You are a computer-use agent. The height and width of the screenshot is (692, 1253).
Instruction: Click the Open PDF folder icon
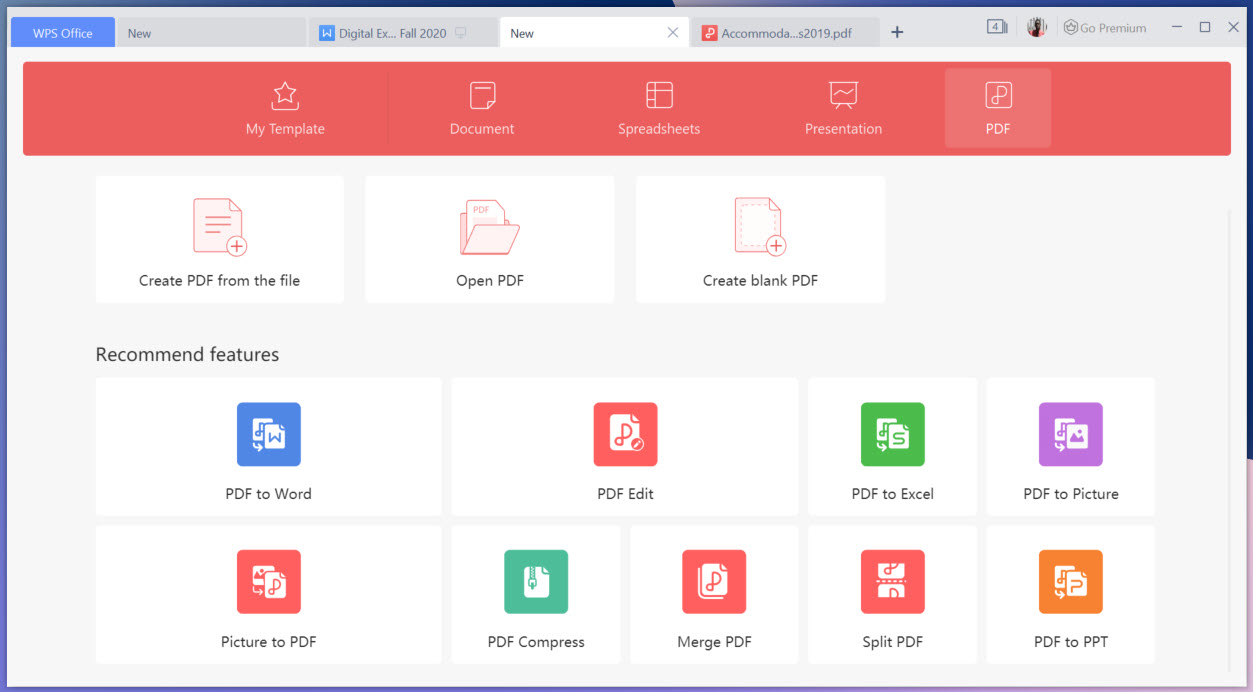point(490,227)
